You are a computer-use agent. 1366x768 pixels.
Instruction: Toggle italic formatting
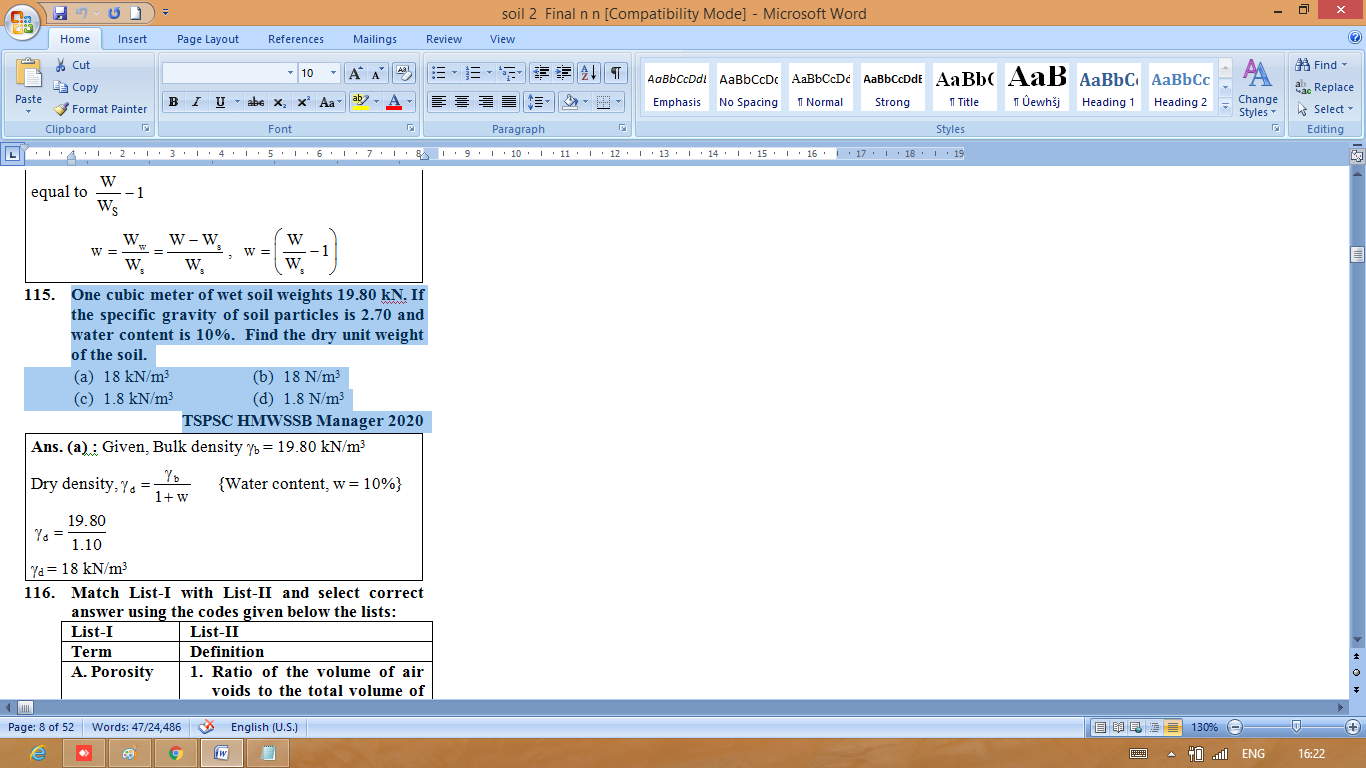click(196, 102)
